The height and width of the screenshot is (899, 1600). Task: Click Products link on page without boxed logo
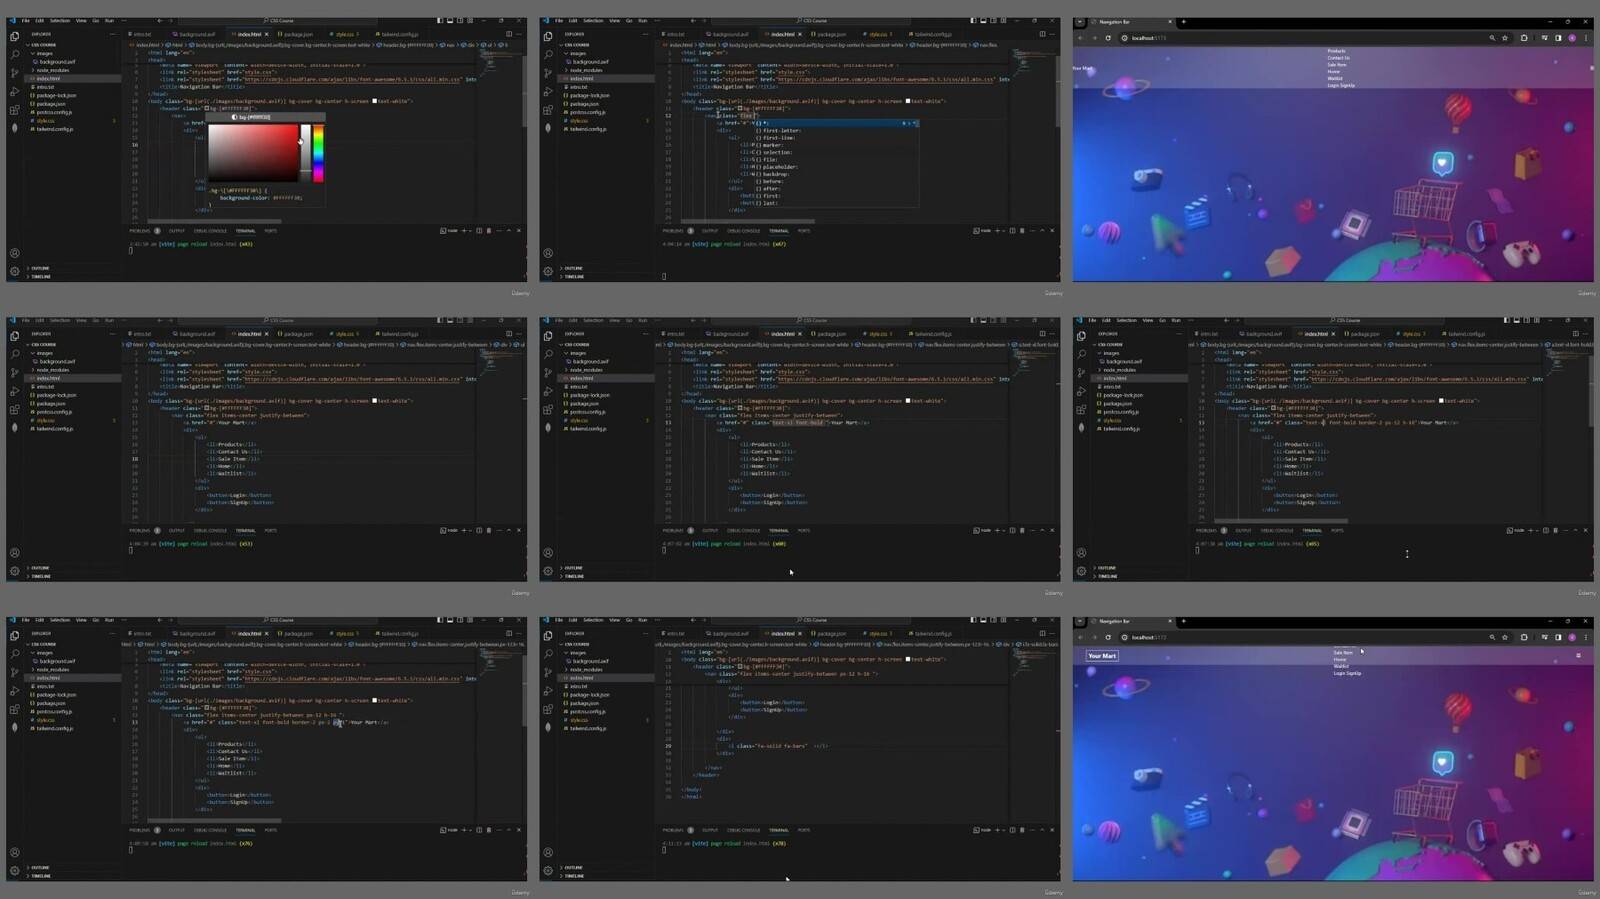click(x=1336, y=51)
